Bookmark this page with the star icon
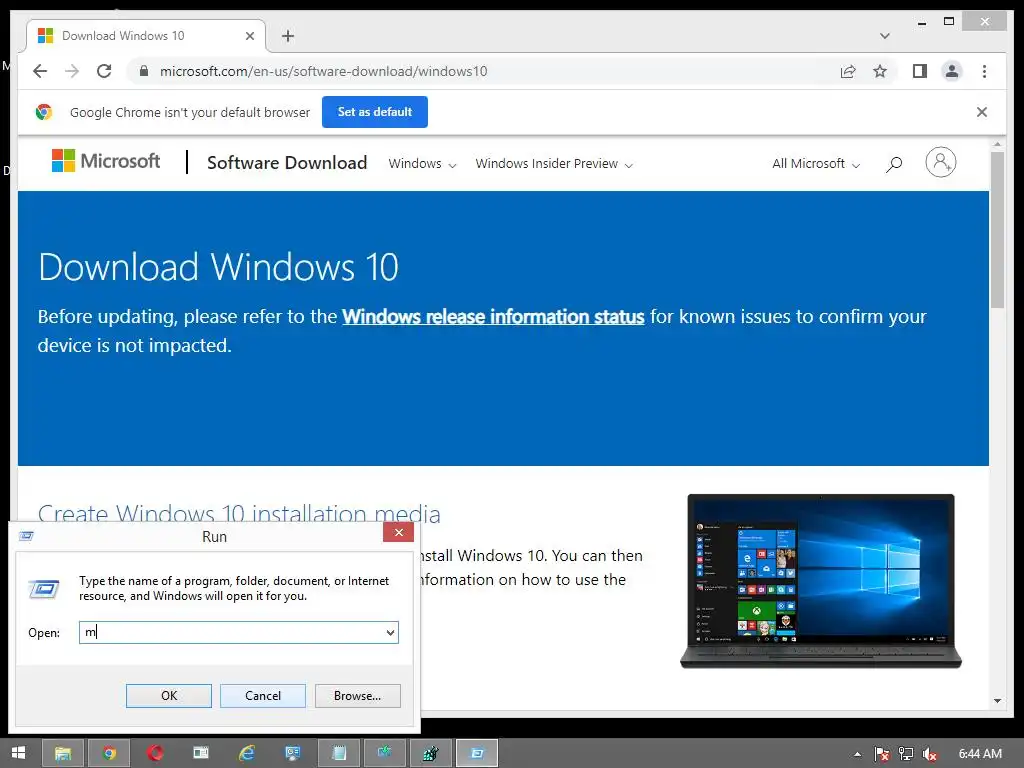Image resolution: width=1024 pixels, height=768 pixels. coord(880,71)
